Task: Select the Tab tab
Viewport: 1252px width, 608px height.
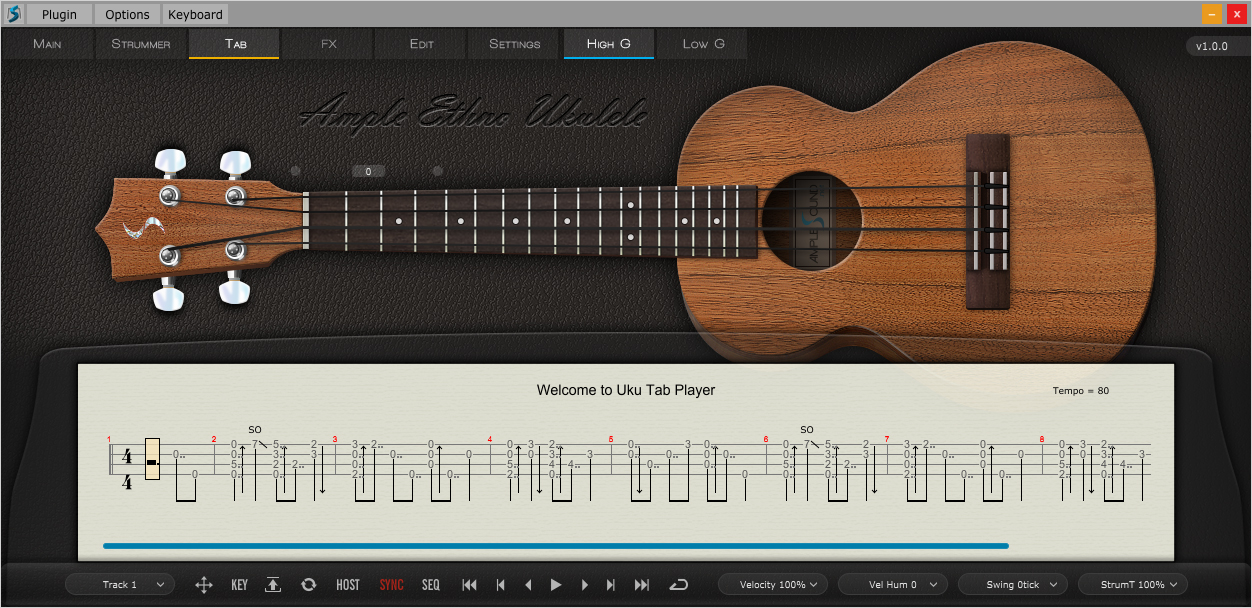Action: point(235,44)
